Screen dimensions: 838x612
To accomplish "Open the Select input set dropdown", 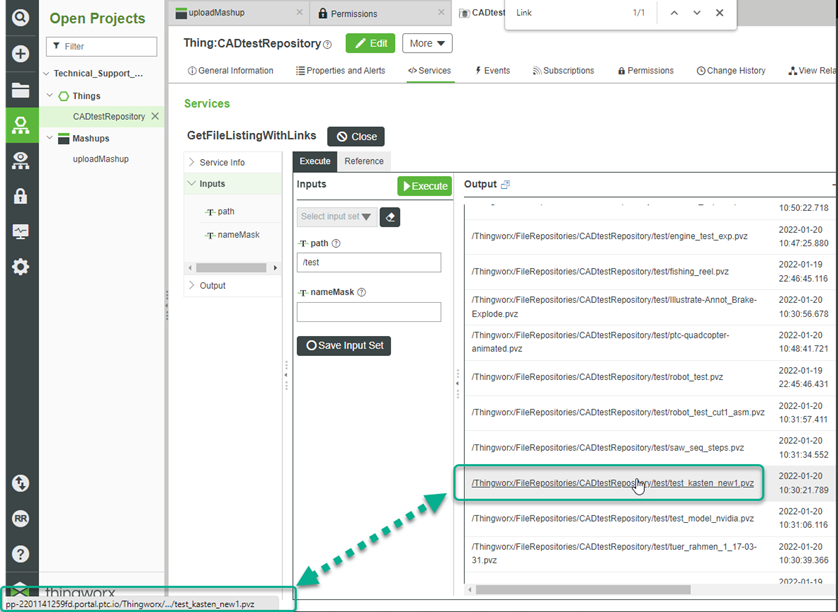I will click(x=337, y=217).
